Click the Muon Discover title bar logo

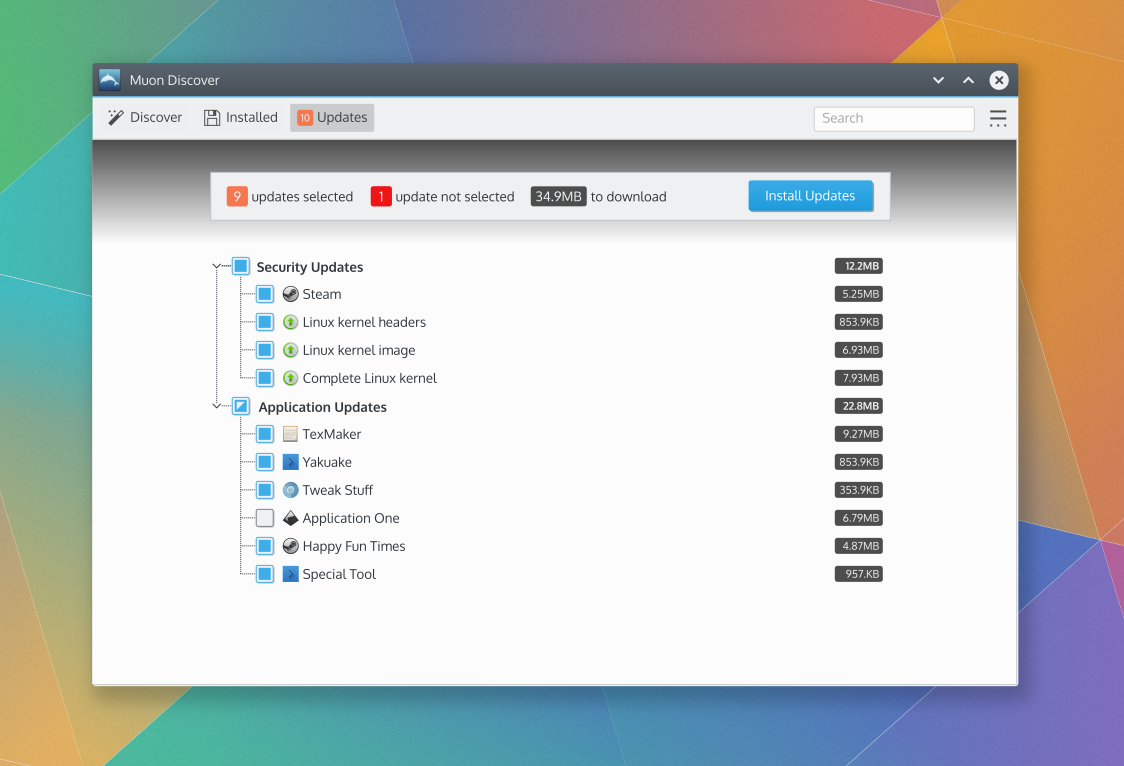tap(110, 80)
